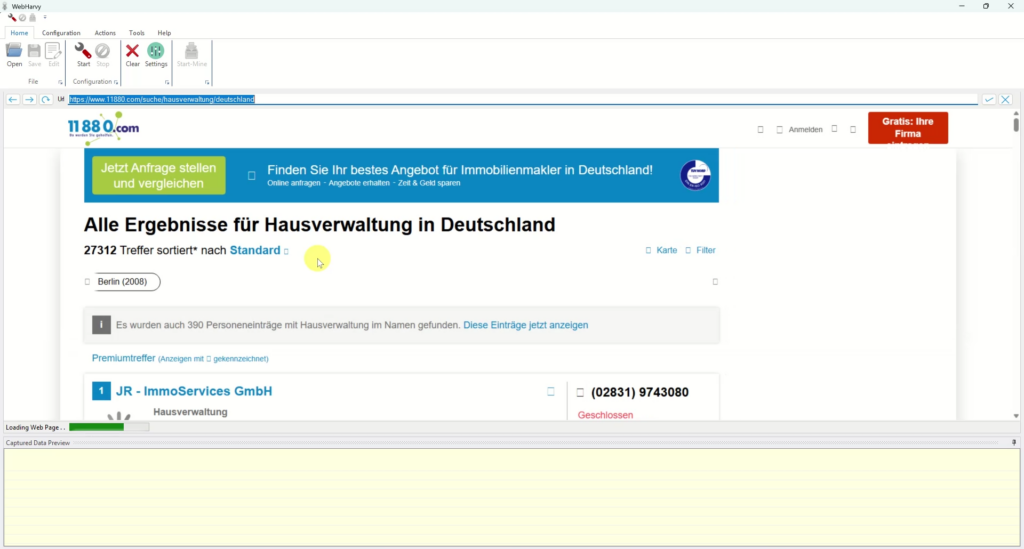The image size is (1024, 549).
Task: Click the header icon left of Anmelden
Action: 779,129
